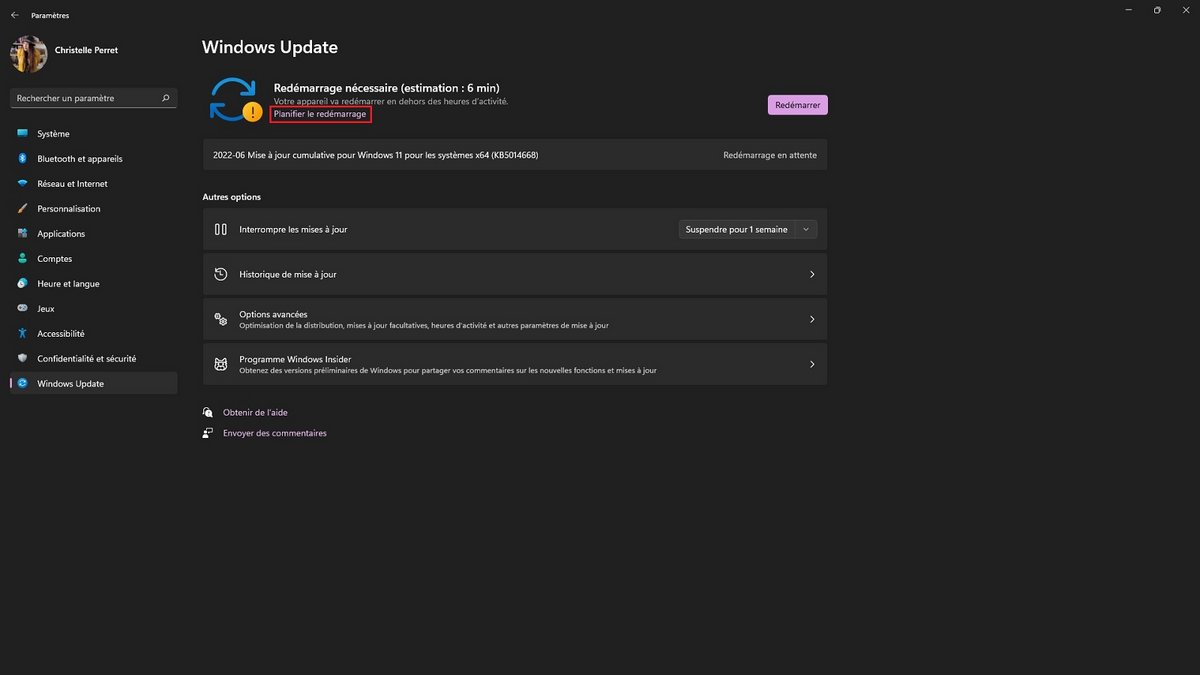The image size is (1200, 675).
Task: Click the Redémarrage en attente status text
Action: [x=769, y=155]
